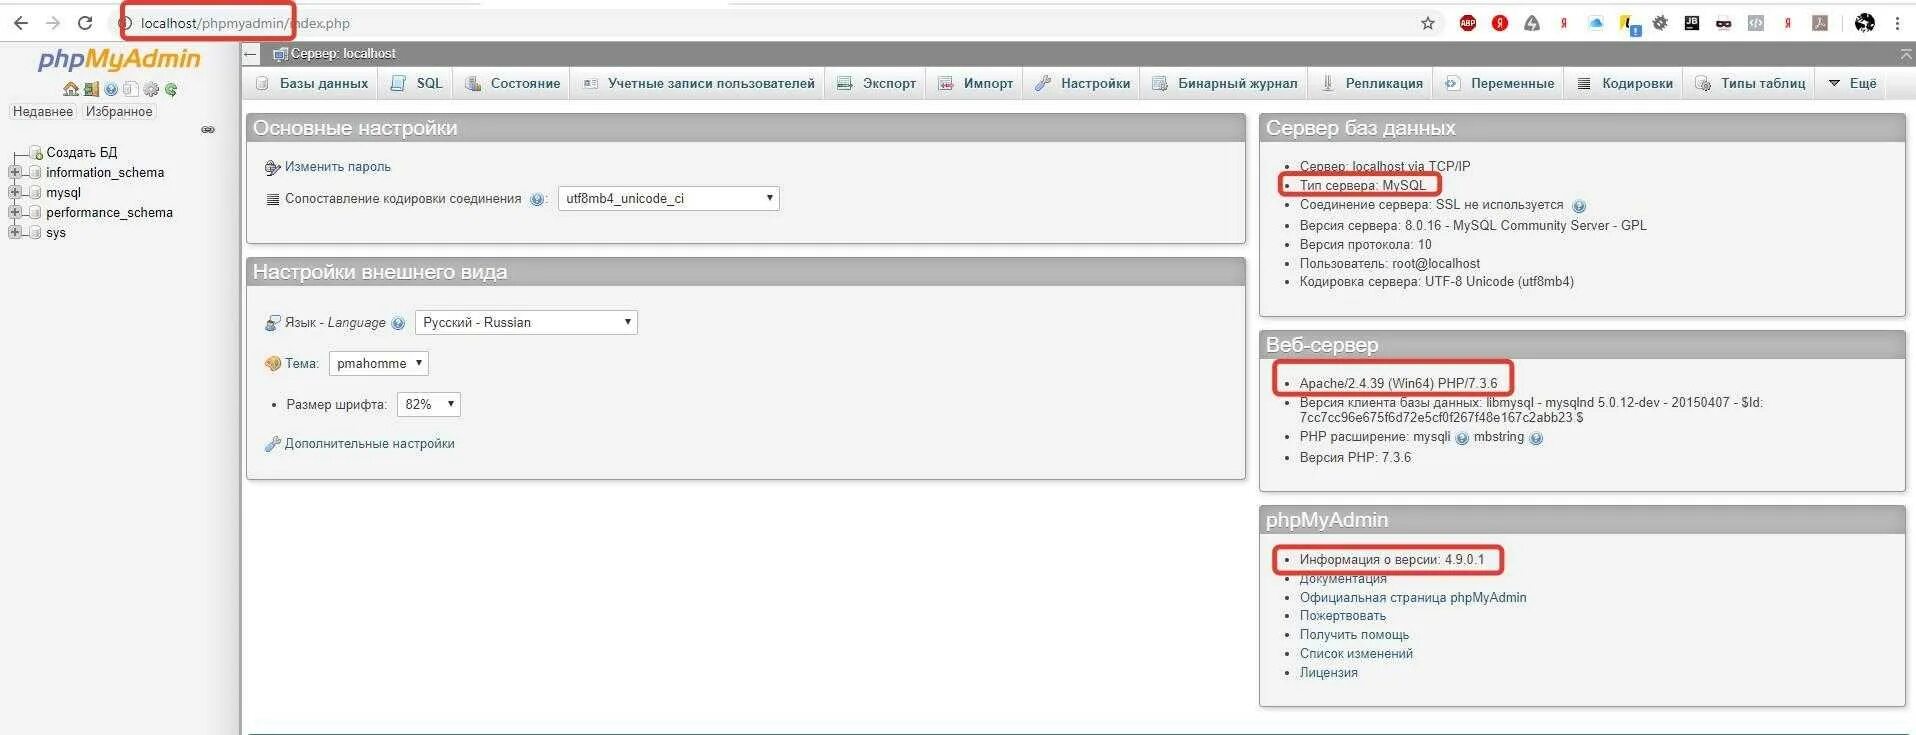Click the help icon next to connection collation
Viewport: 1916px width, 735px height.
537,199
